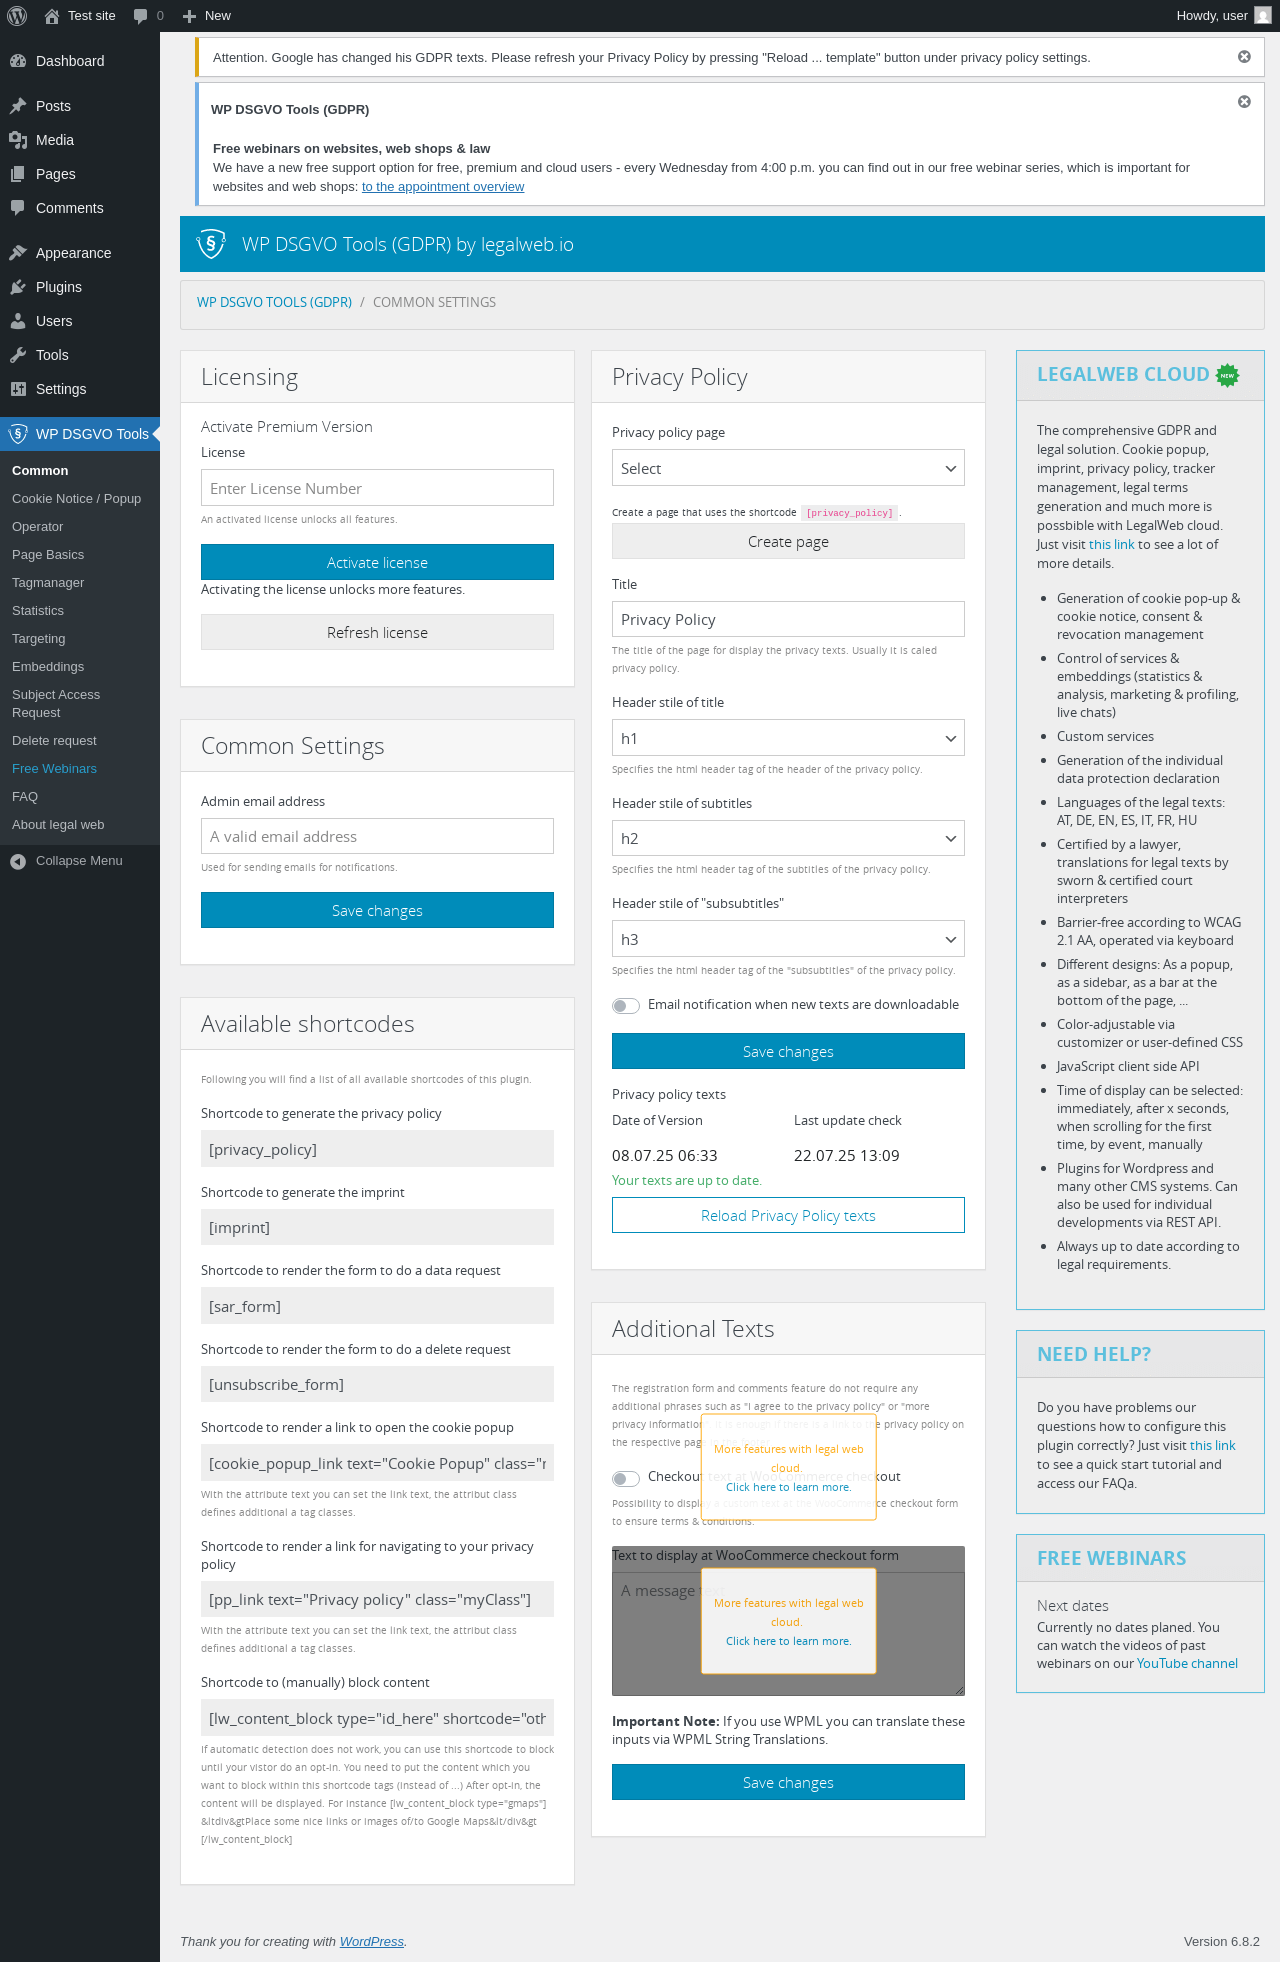Click the Pages icon in sidebar
The image size is (1280, 1962).
(x=18, y=174)
